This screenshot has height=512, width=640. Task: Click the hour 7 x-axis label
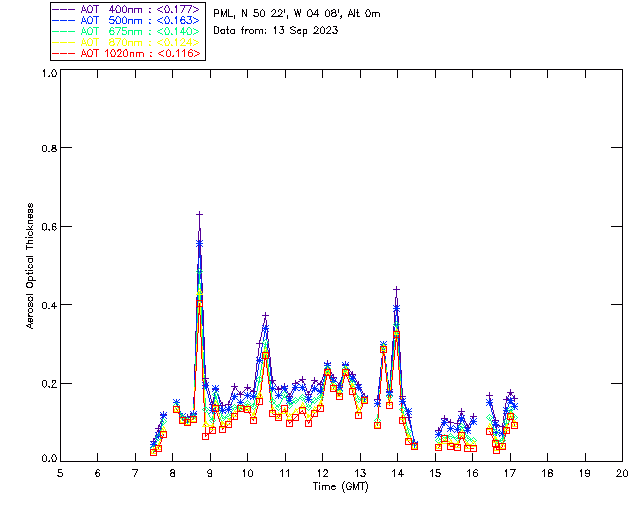[135, 473]
